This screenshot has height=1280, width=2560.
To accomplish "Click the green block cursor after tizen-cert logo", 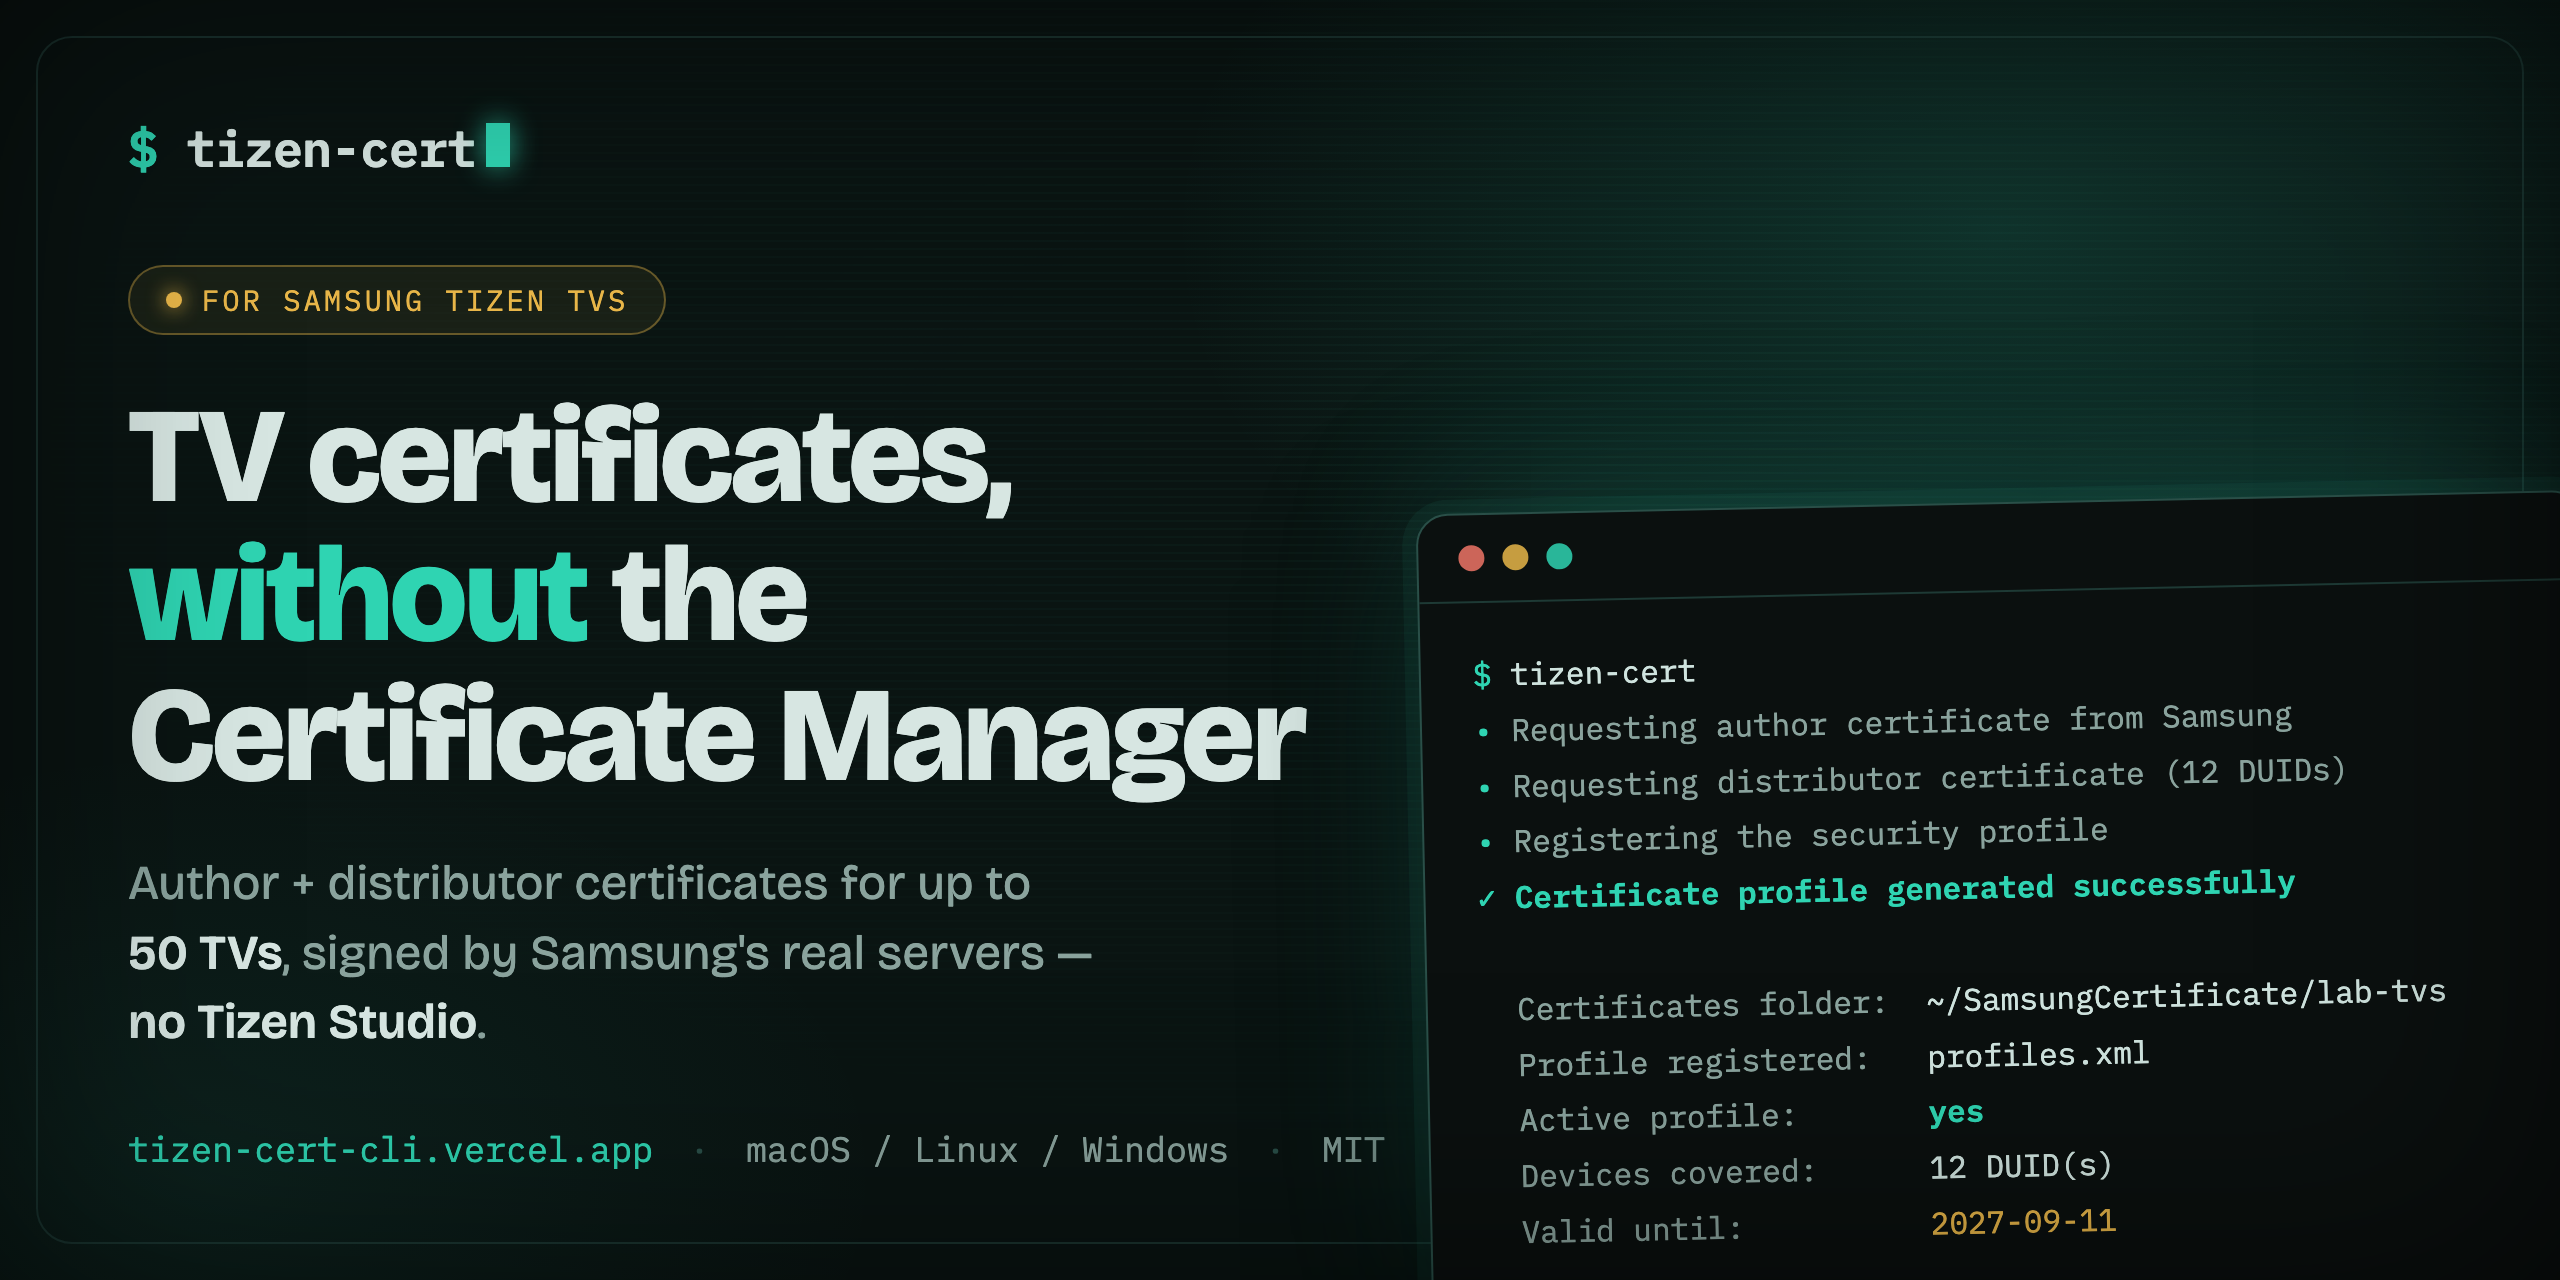I will (x=498, y=145).
